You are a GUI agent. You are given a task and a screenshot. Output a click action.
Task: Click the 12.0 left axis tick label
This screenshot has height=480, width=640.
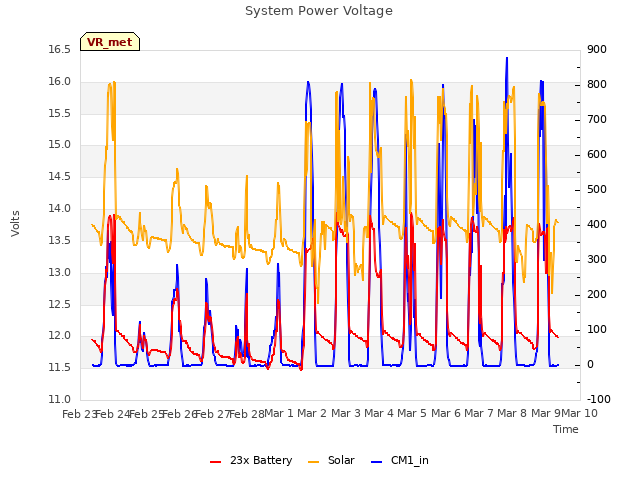pos(60,336)
